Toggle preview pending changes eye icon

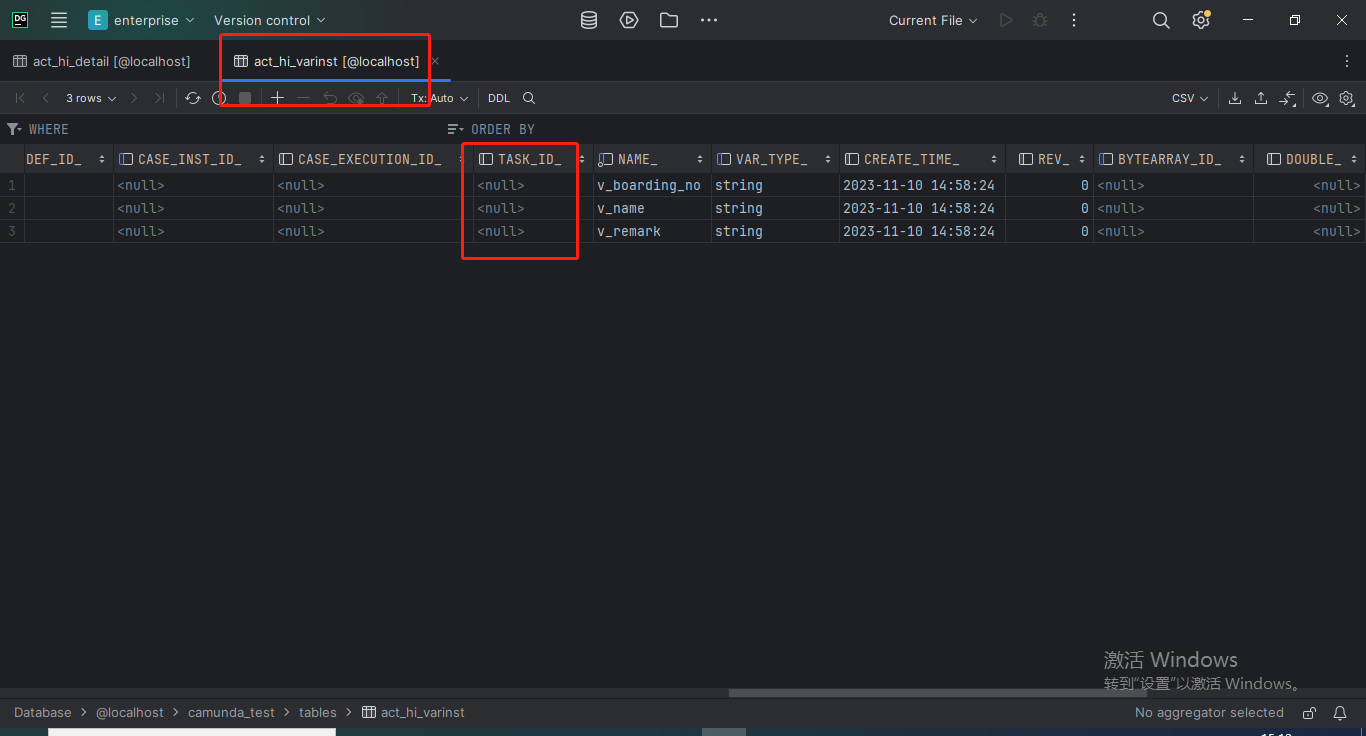pyautogui.click(x=356, y=98)
